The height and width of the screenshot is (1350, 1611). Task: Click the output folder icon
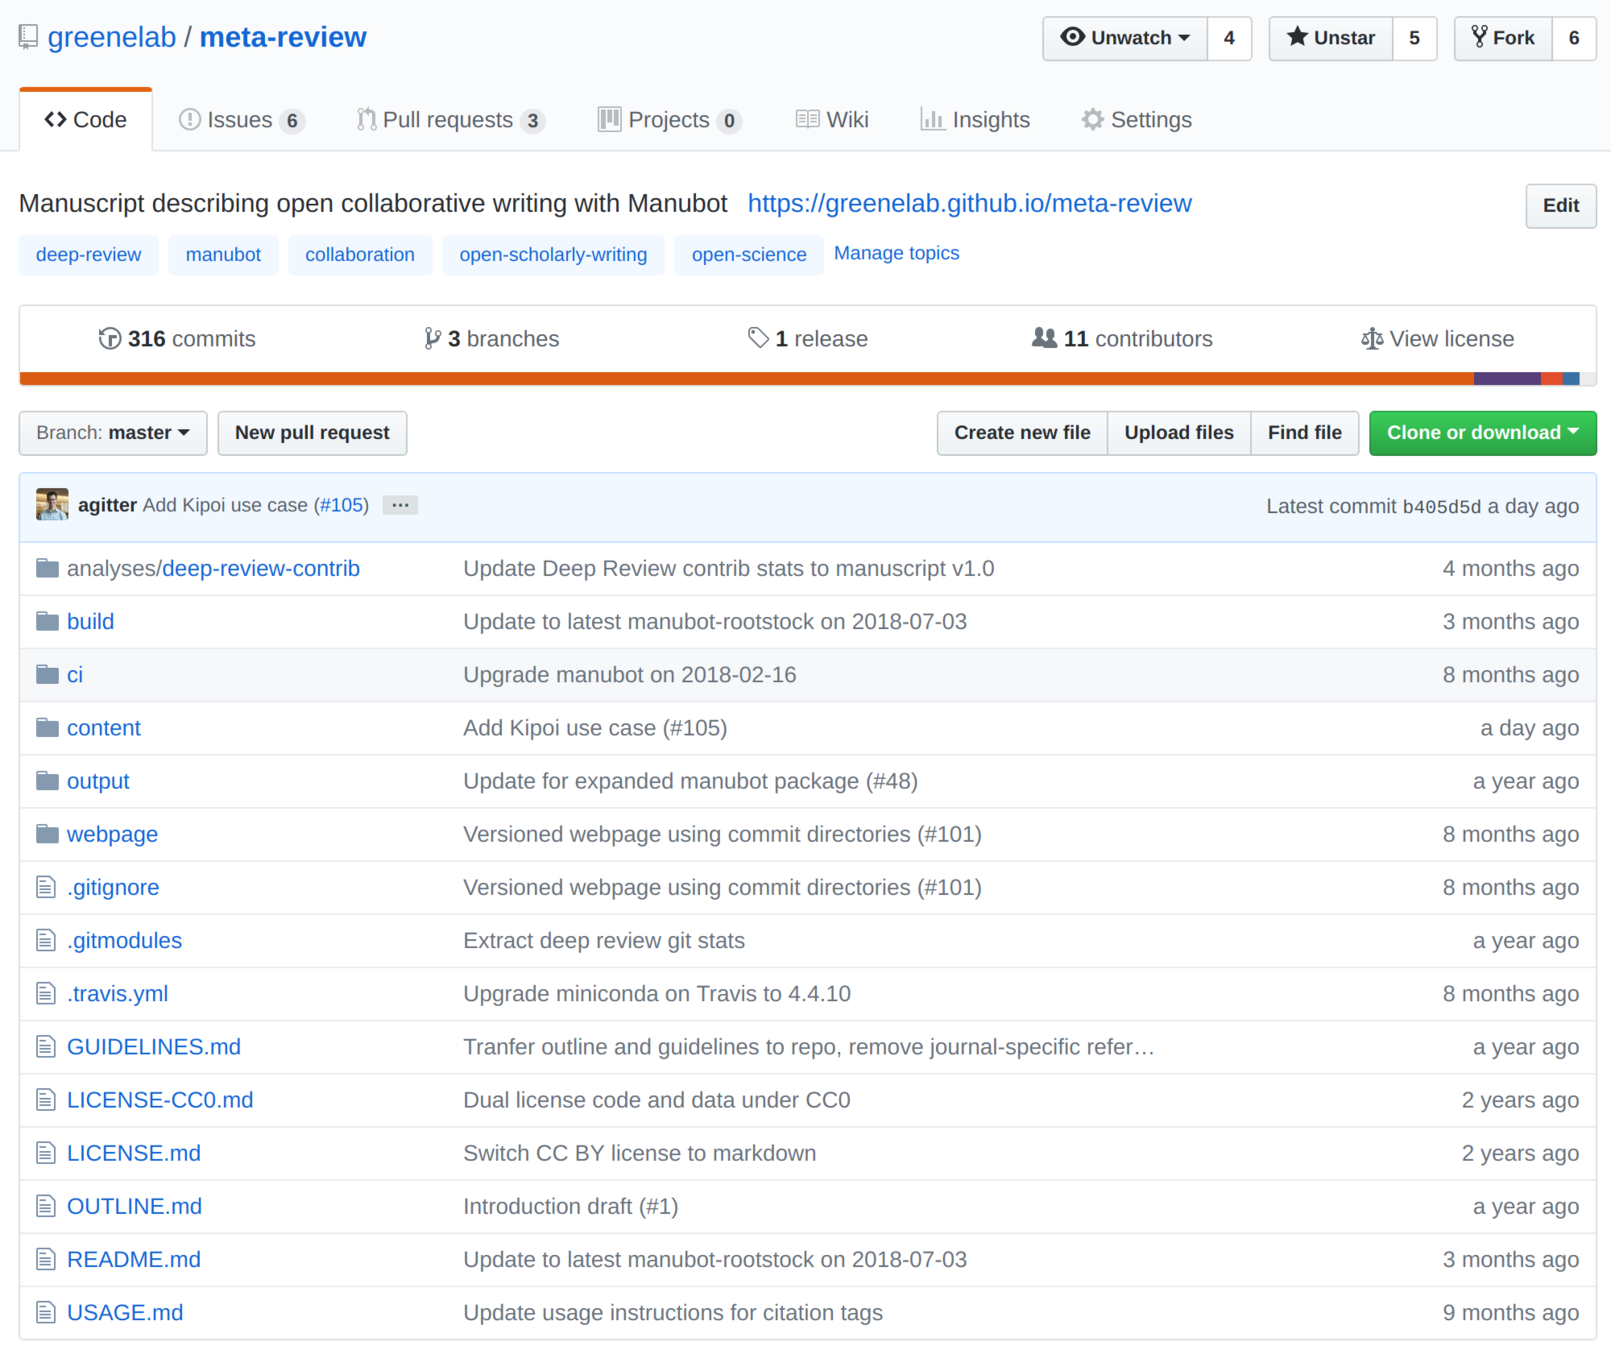pyautogui.click(x=47, y=781)
